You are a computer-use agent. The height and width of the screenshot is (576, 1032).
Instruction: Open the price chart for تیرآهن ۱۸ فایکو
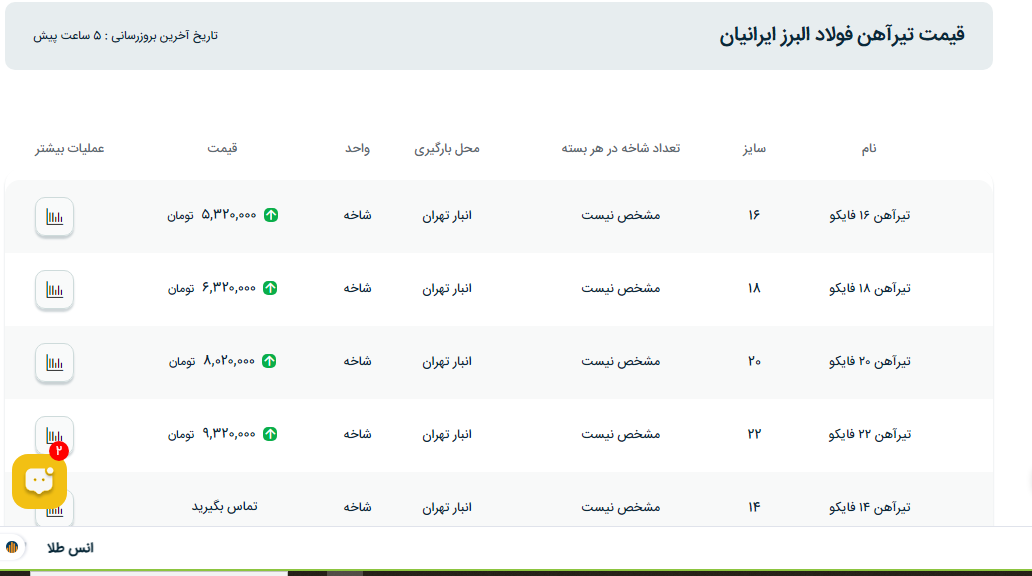(55, 289)
